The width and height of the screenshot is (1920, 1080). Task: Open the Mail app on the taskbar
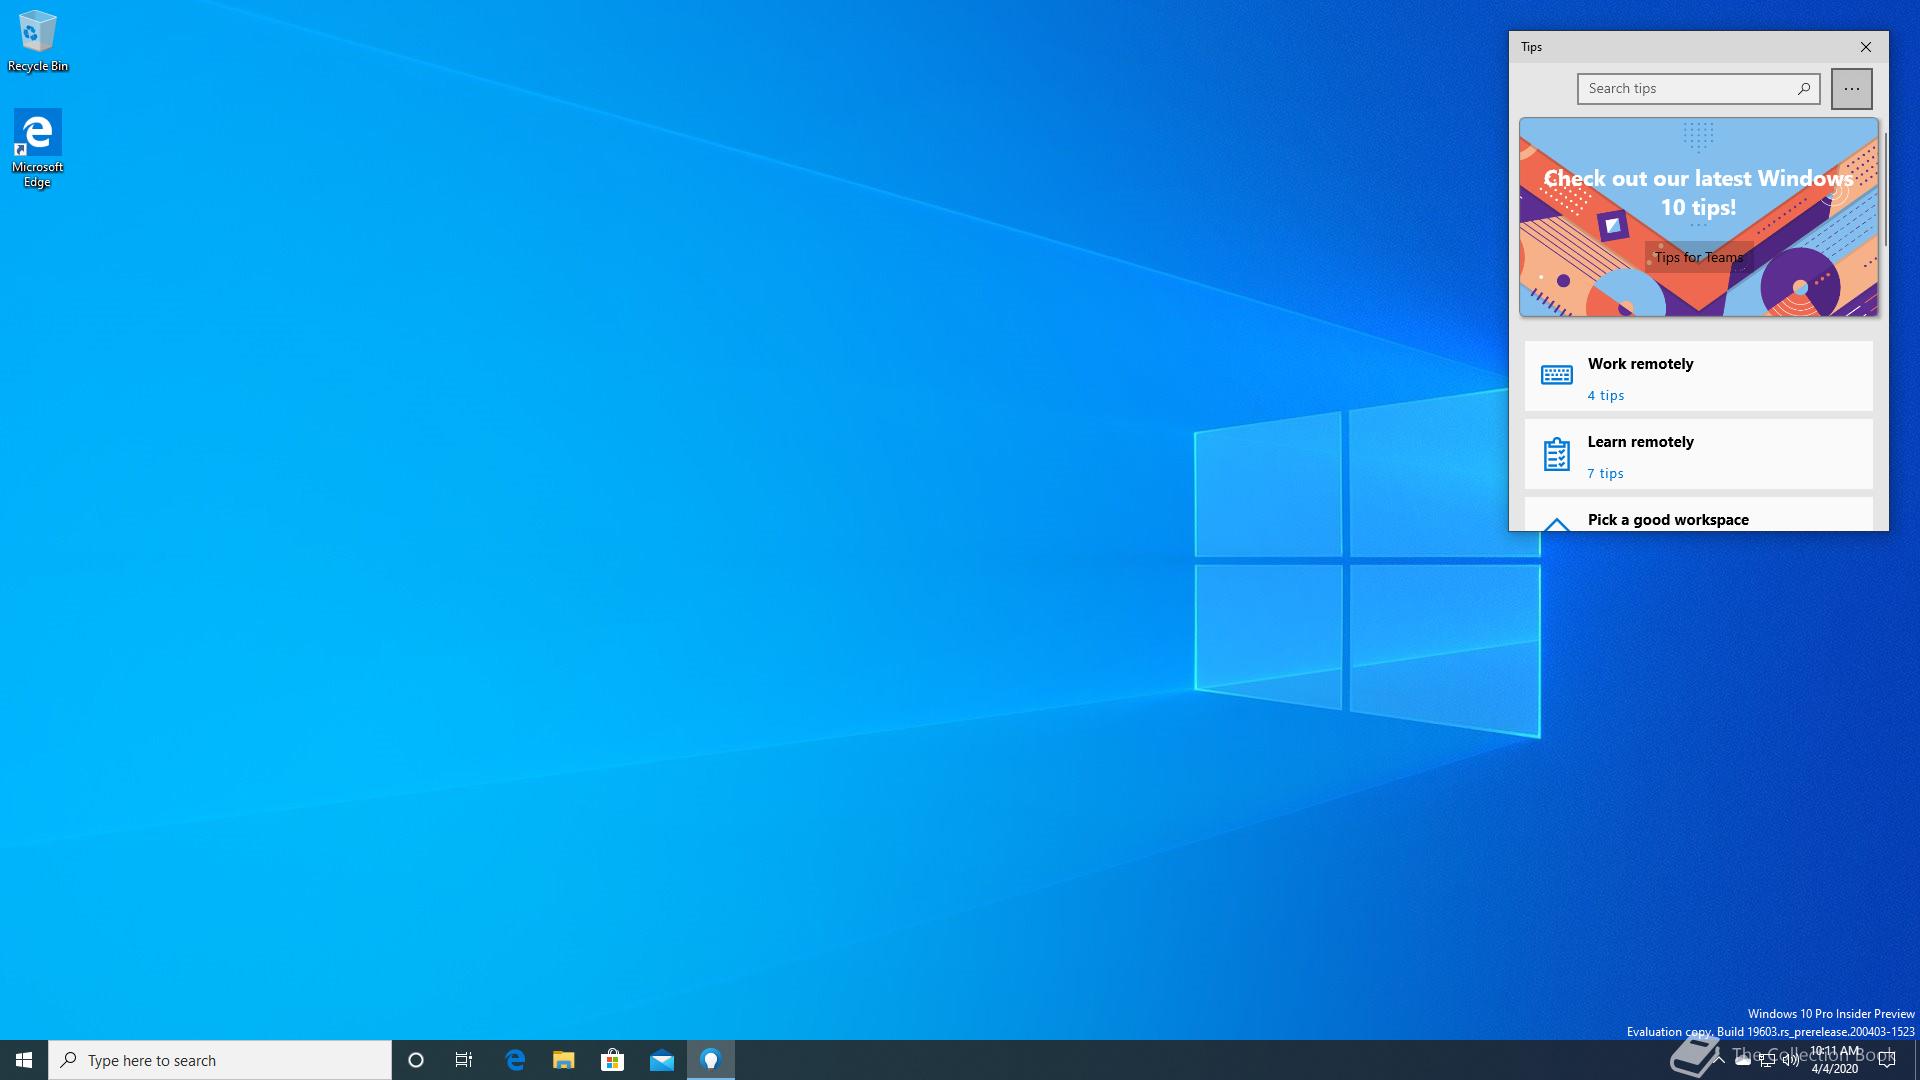[x=662, y=1060]
